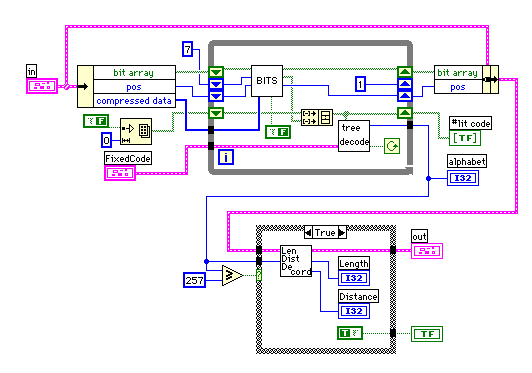Select the tree decode subVI
532x373 pixels.
[x=354, y=136]
